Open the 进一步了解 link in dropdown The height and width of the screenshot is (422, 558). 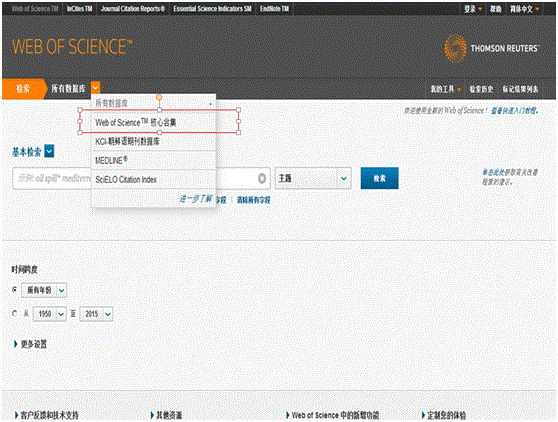pos(195,199)
